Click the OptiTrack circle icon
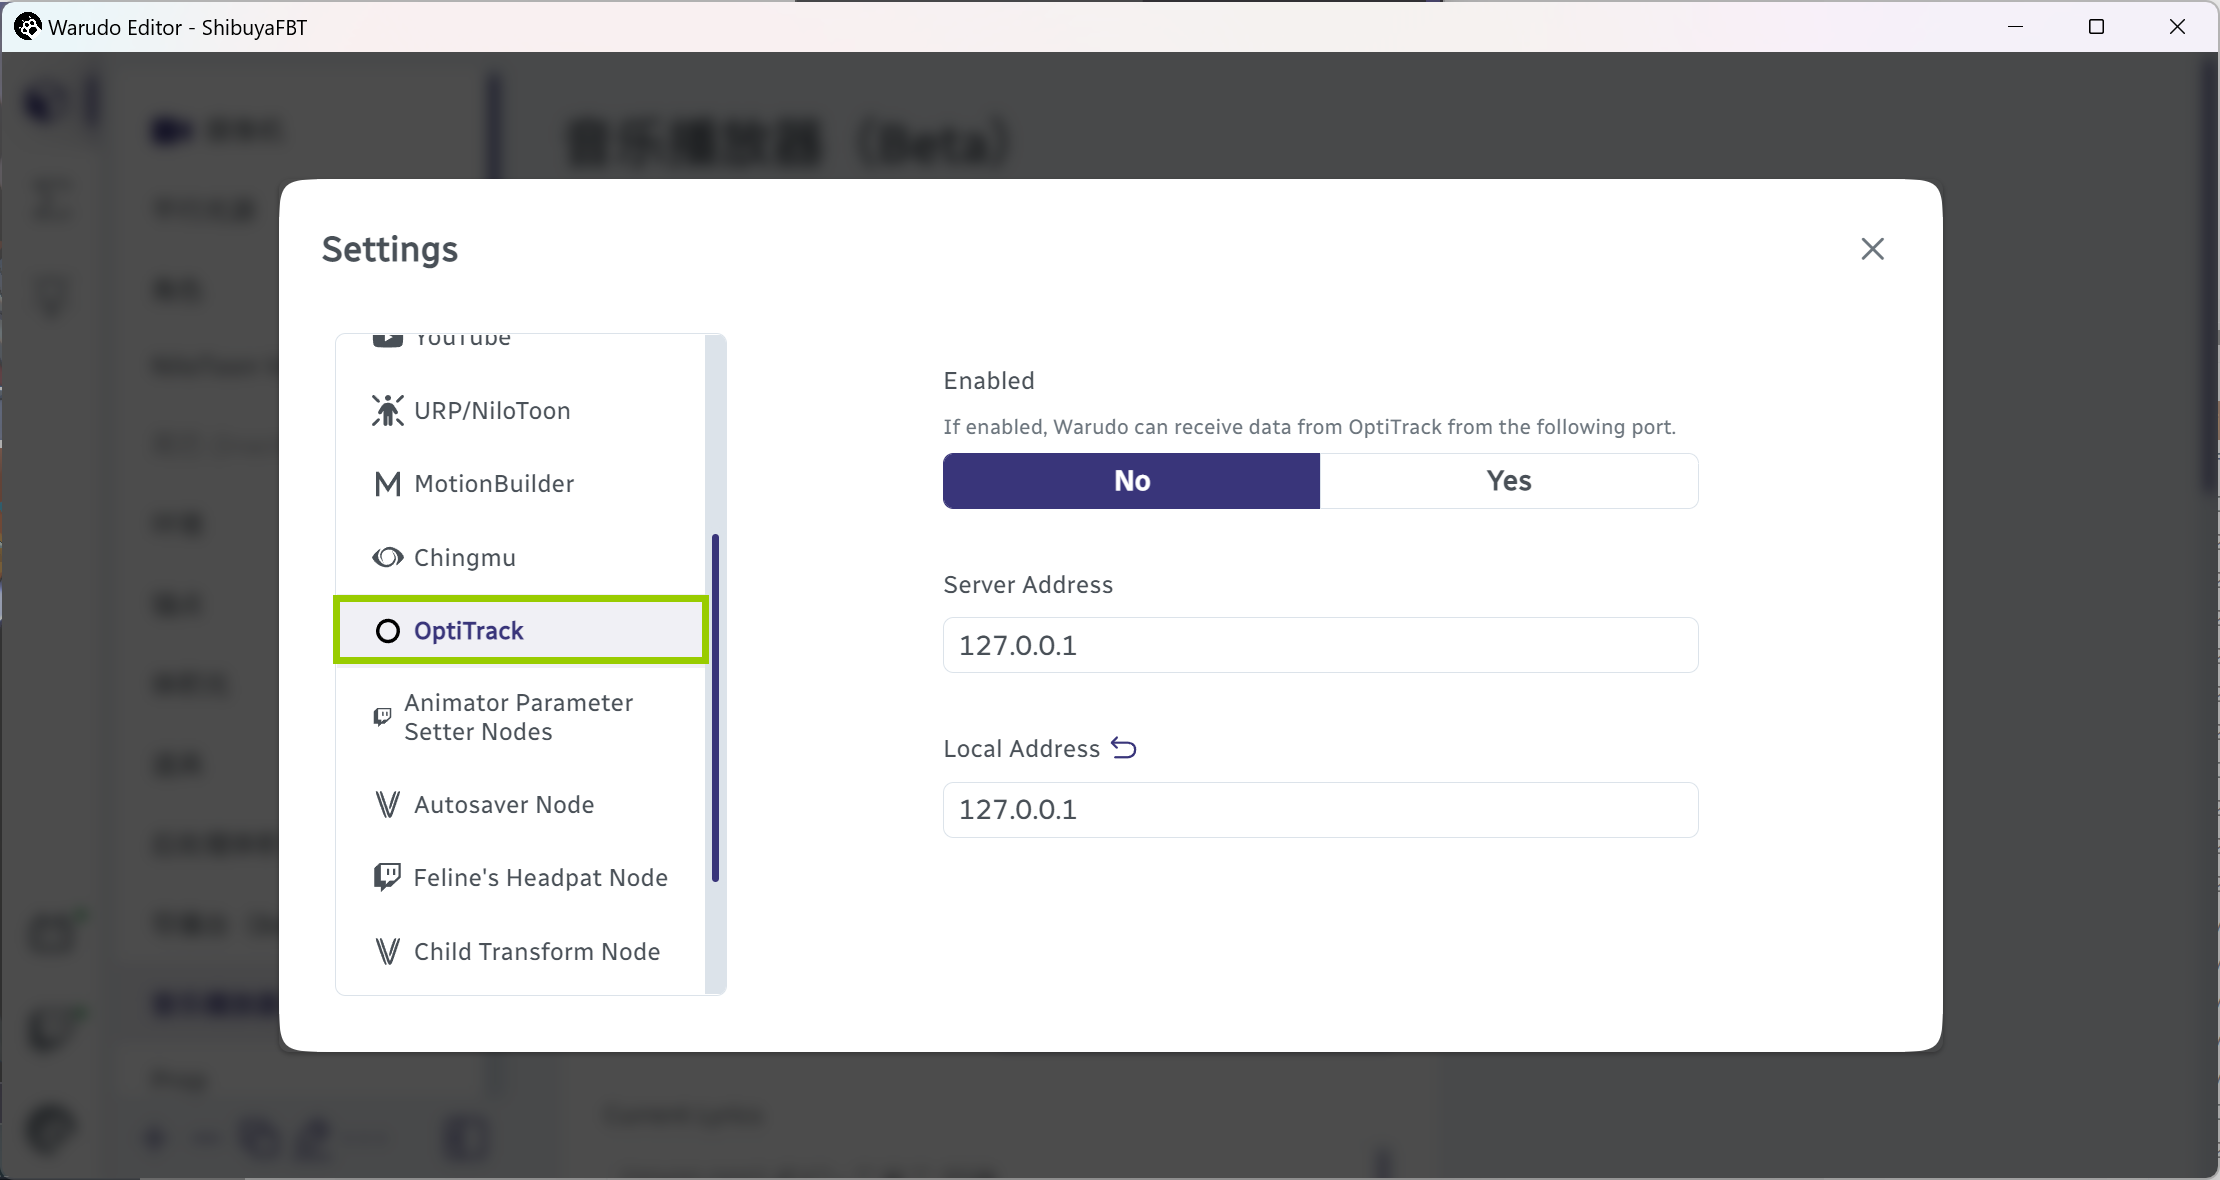The height and width of the screenshot is (1180, 2220). pos(388,631)
